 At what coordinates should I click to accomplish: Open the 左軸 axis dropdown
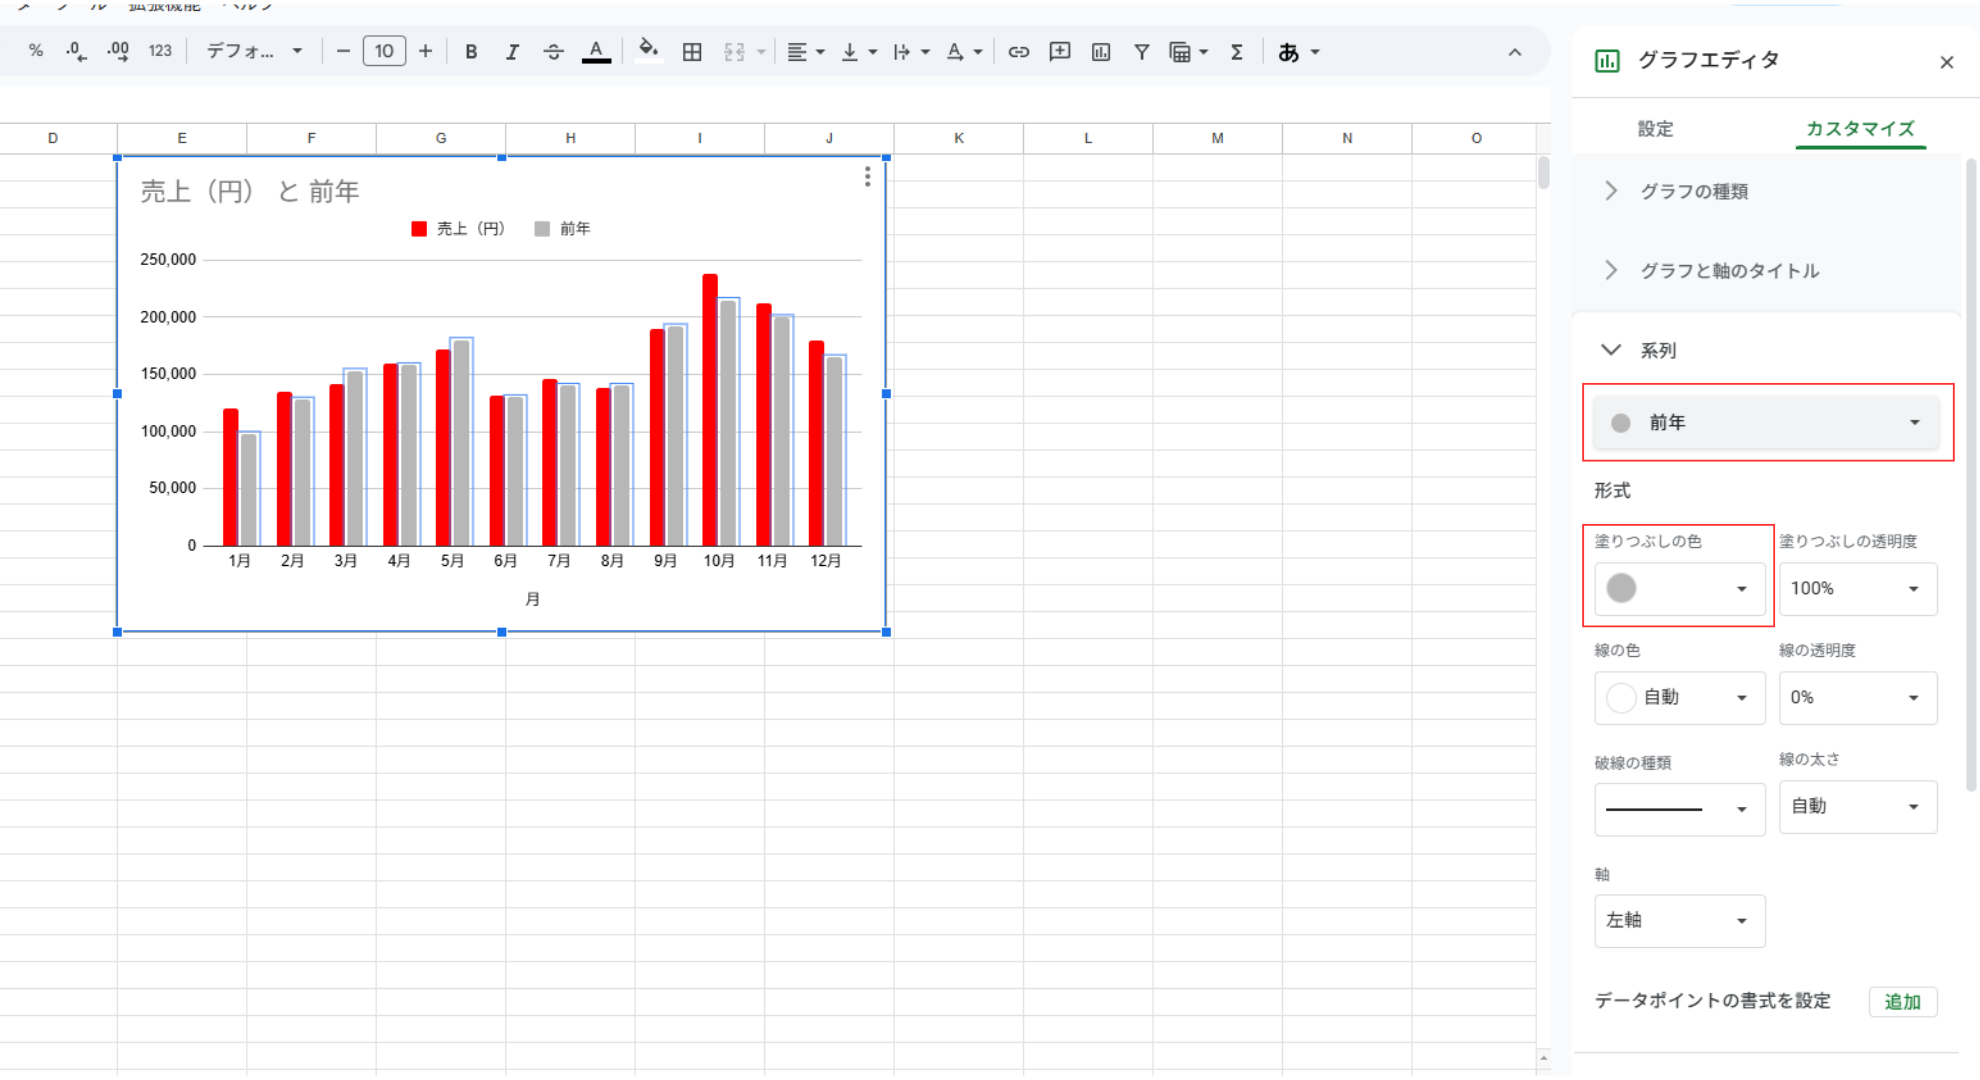coord(1679,920)
